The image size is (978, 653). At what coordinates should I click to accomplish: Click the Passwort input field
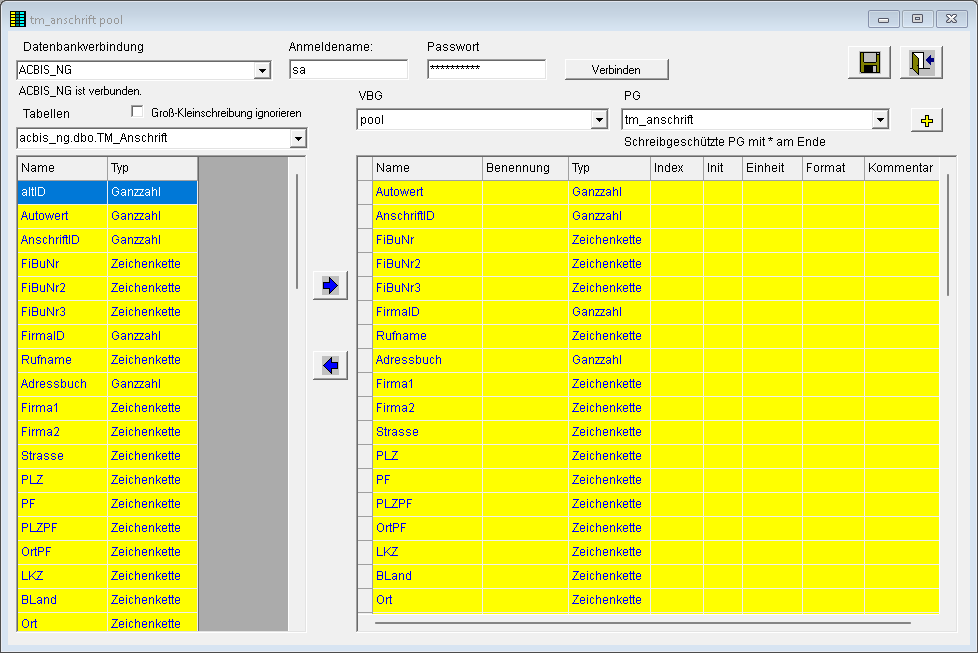coord(485,69)
